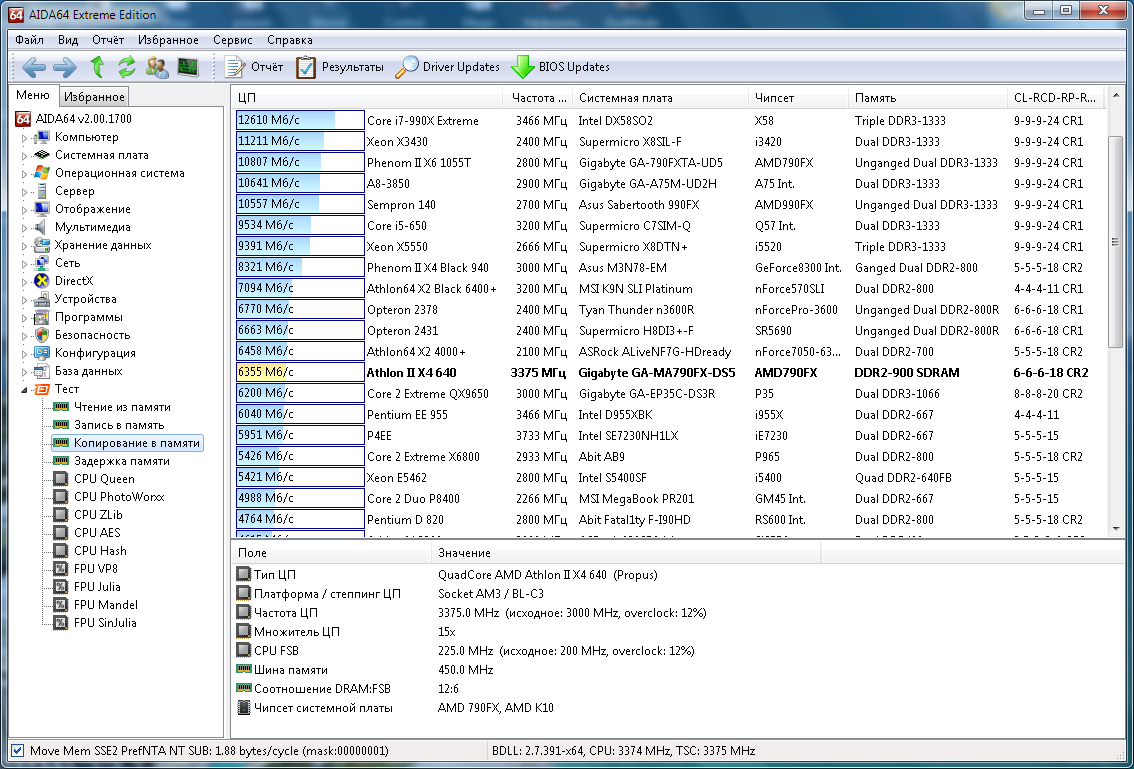Open the Отчёт menu
The height and width of the screenshot is (769, 1134).
click(x=108, y=40)
